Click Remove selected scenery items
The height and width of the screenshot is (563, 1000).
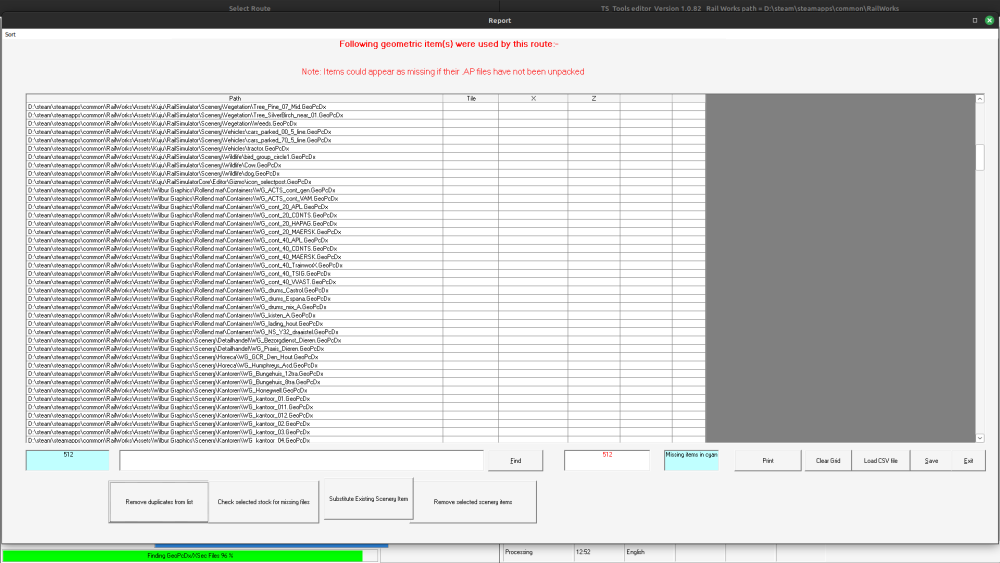[x=473, y=501]
